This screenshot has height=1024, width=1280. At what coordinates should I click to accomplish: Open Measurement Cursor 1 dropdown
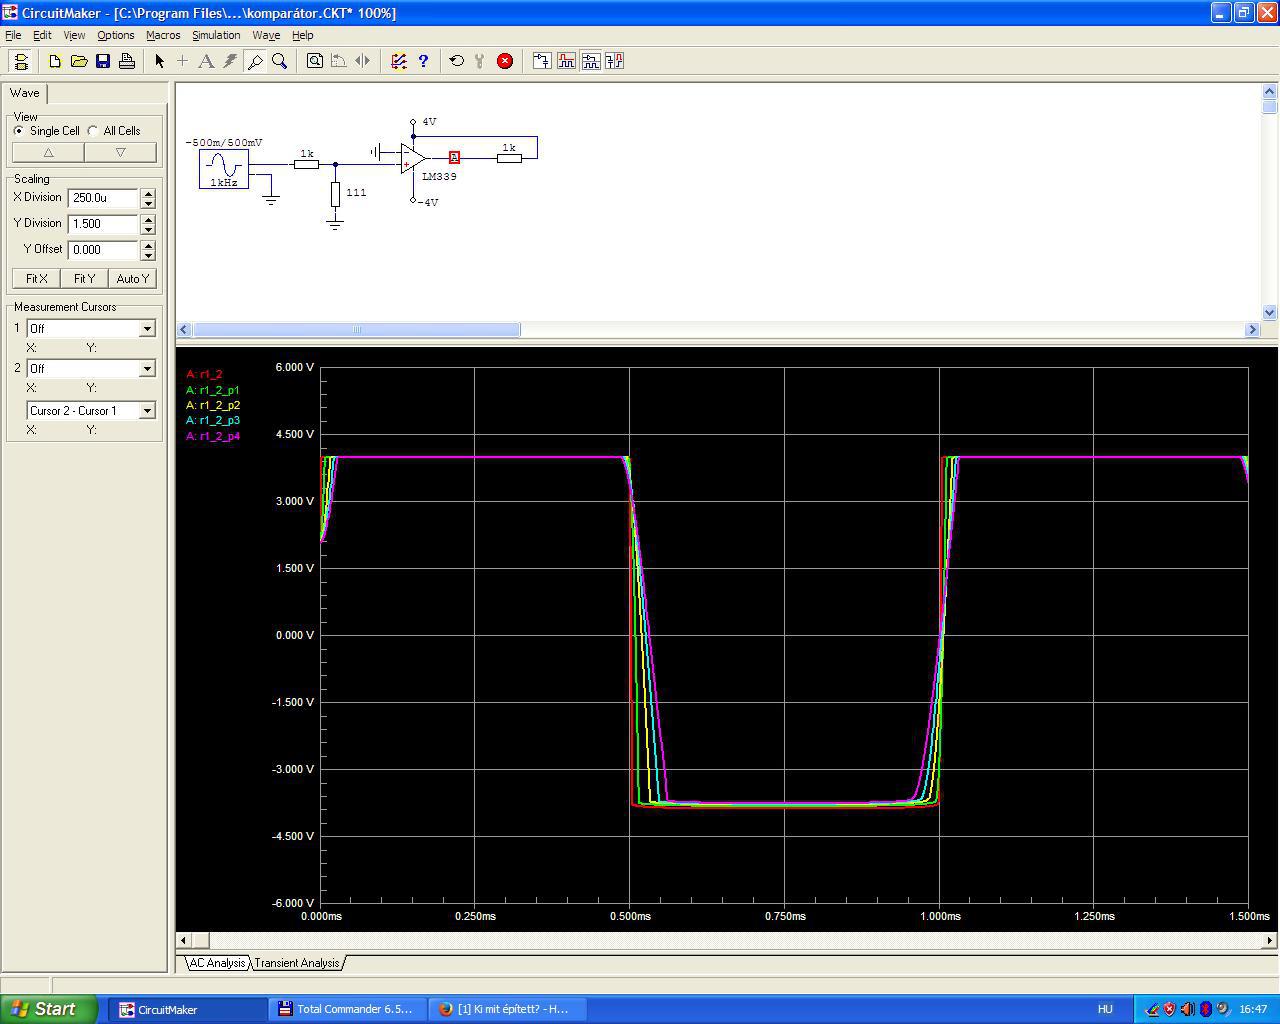tap(147, 329)
